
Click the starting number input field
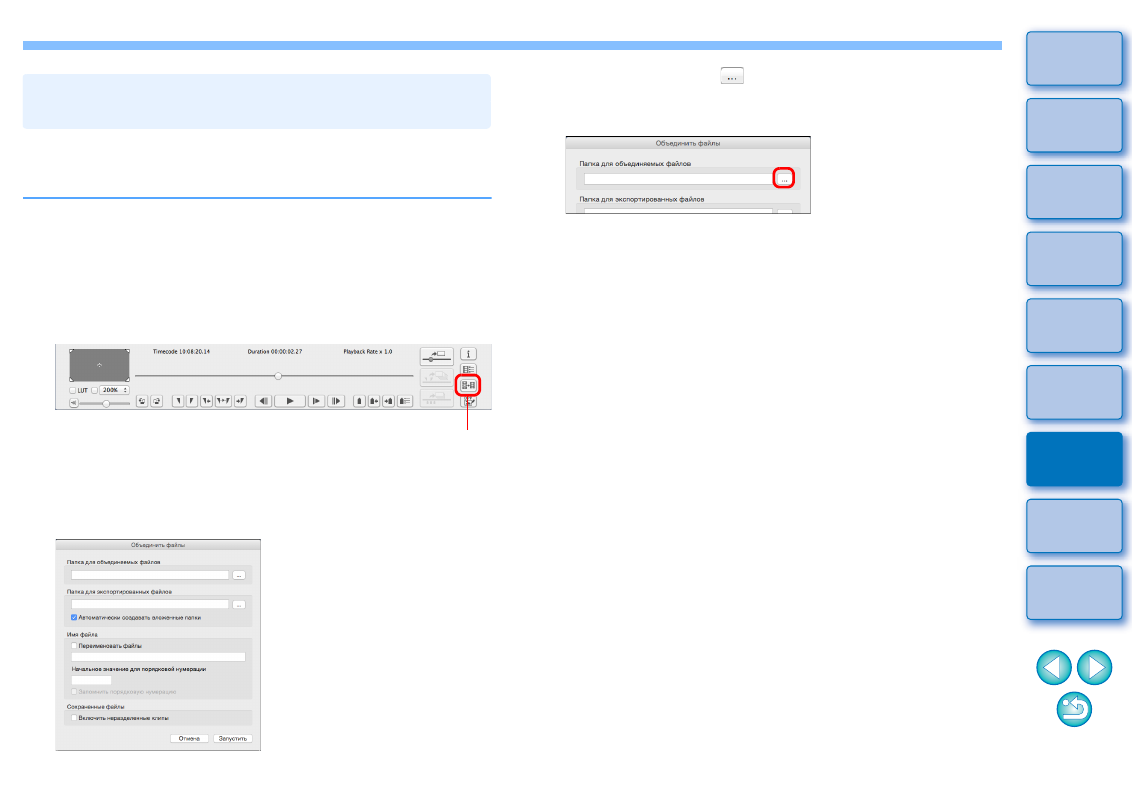point(92,680)
